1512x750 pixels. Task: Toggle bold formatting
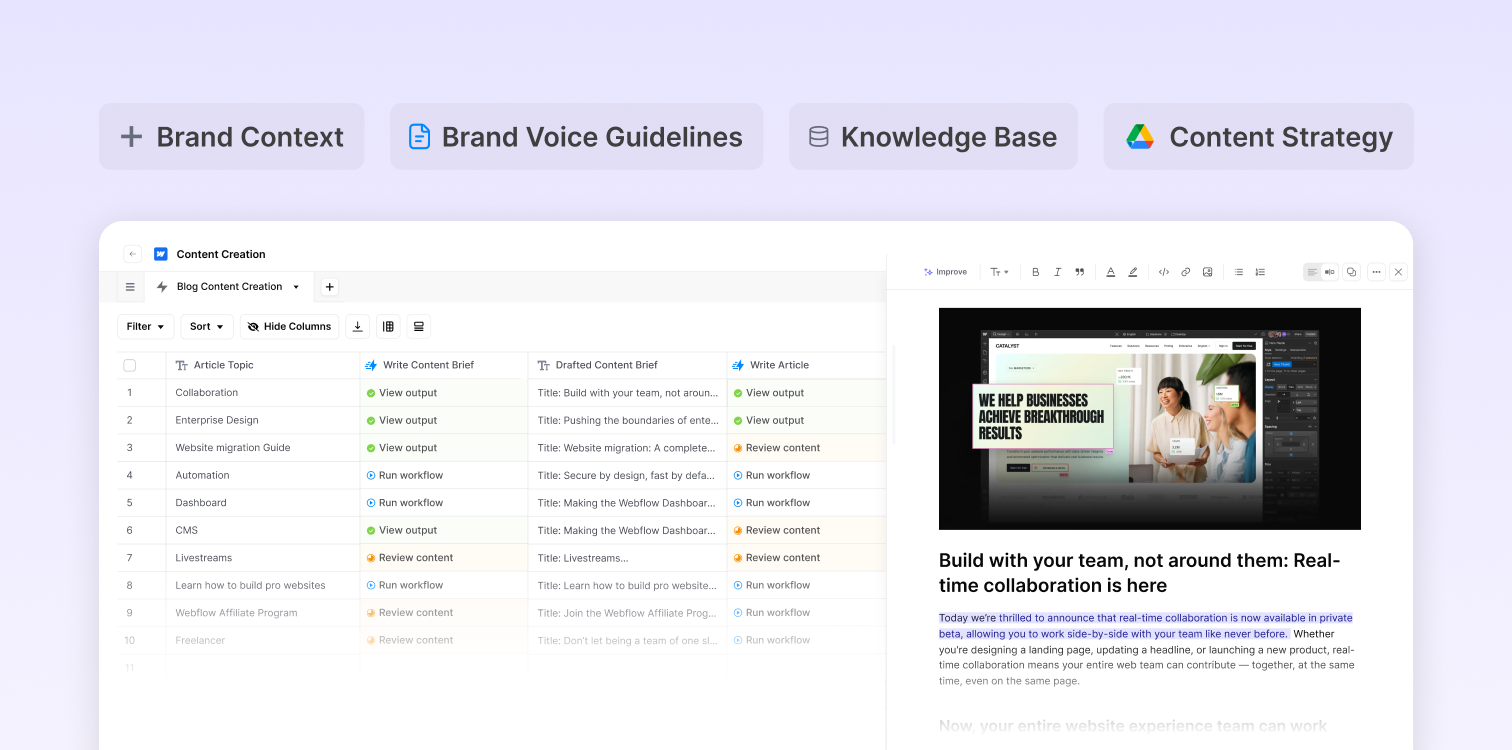pyautogui.click(x=1035, y=272)
